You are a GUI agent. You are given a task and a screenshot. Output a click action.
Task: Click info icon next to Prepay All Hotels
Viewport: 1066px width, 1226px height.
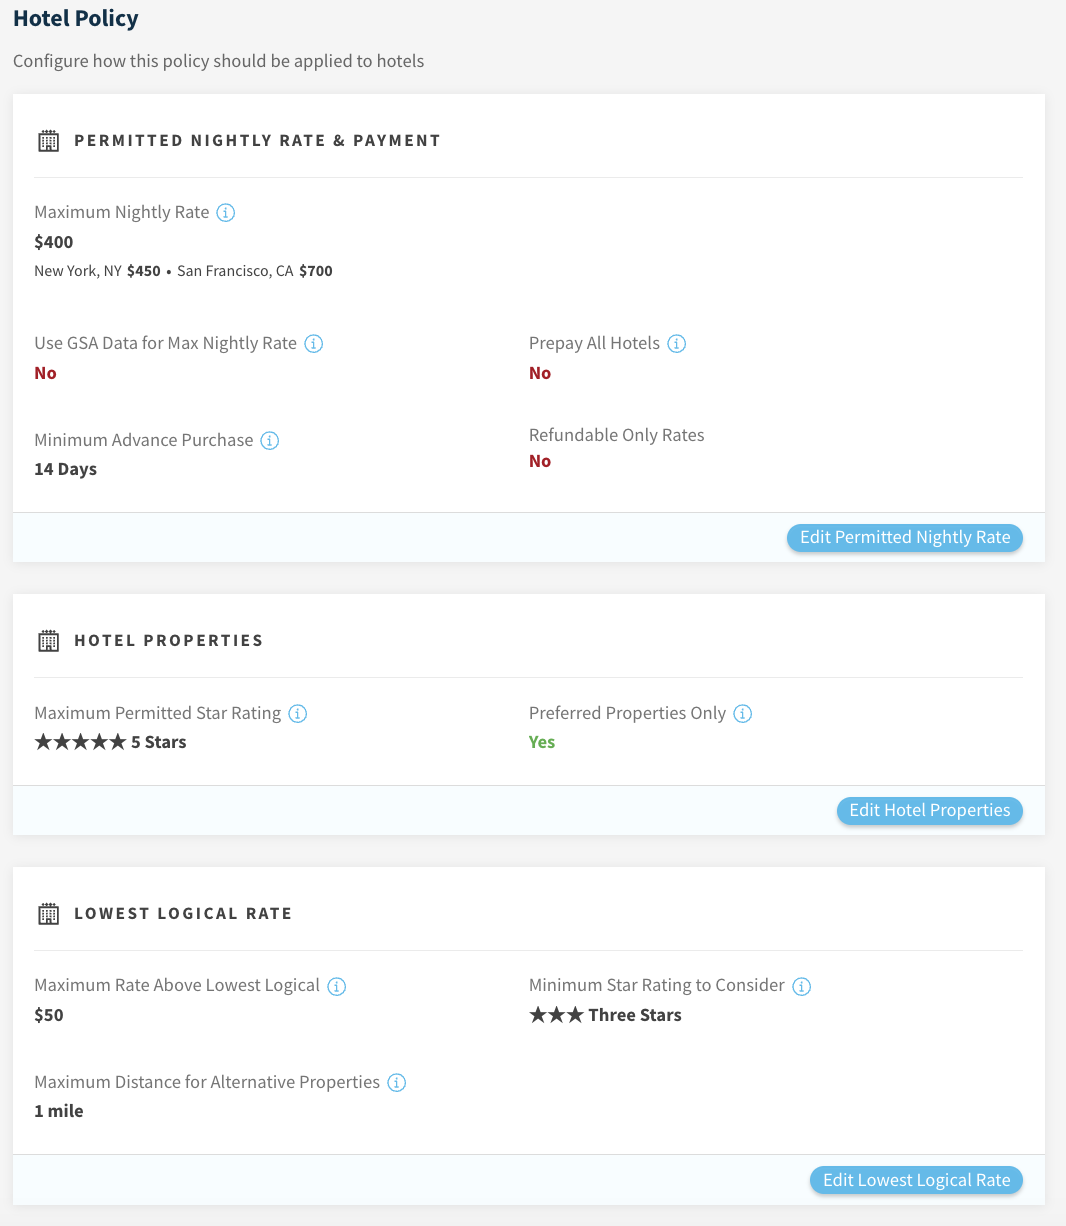[677, 343]
